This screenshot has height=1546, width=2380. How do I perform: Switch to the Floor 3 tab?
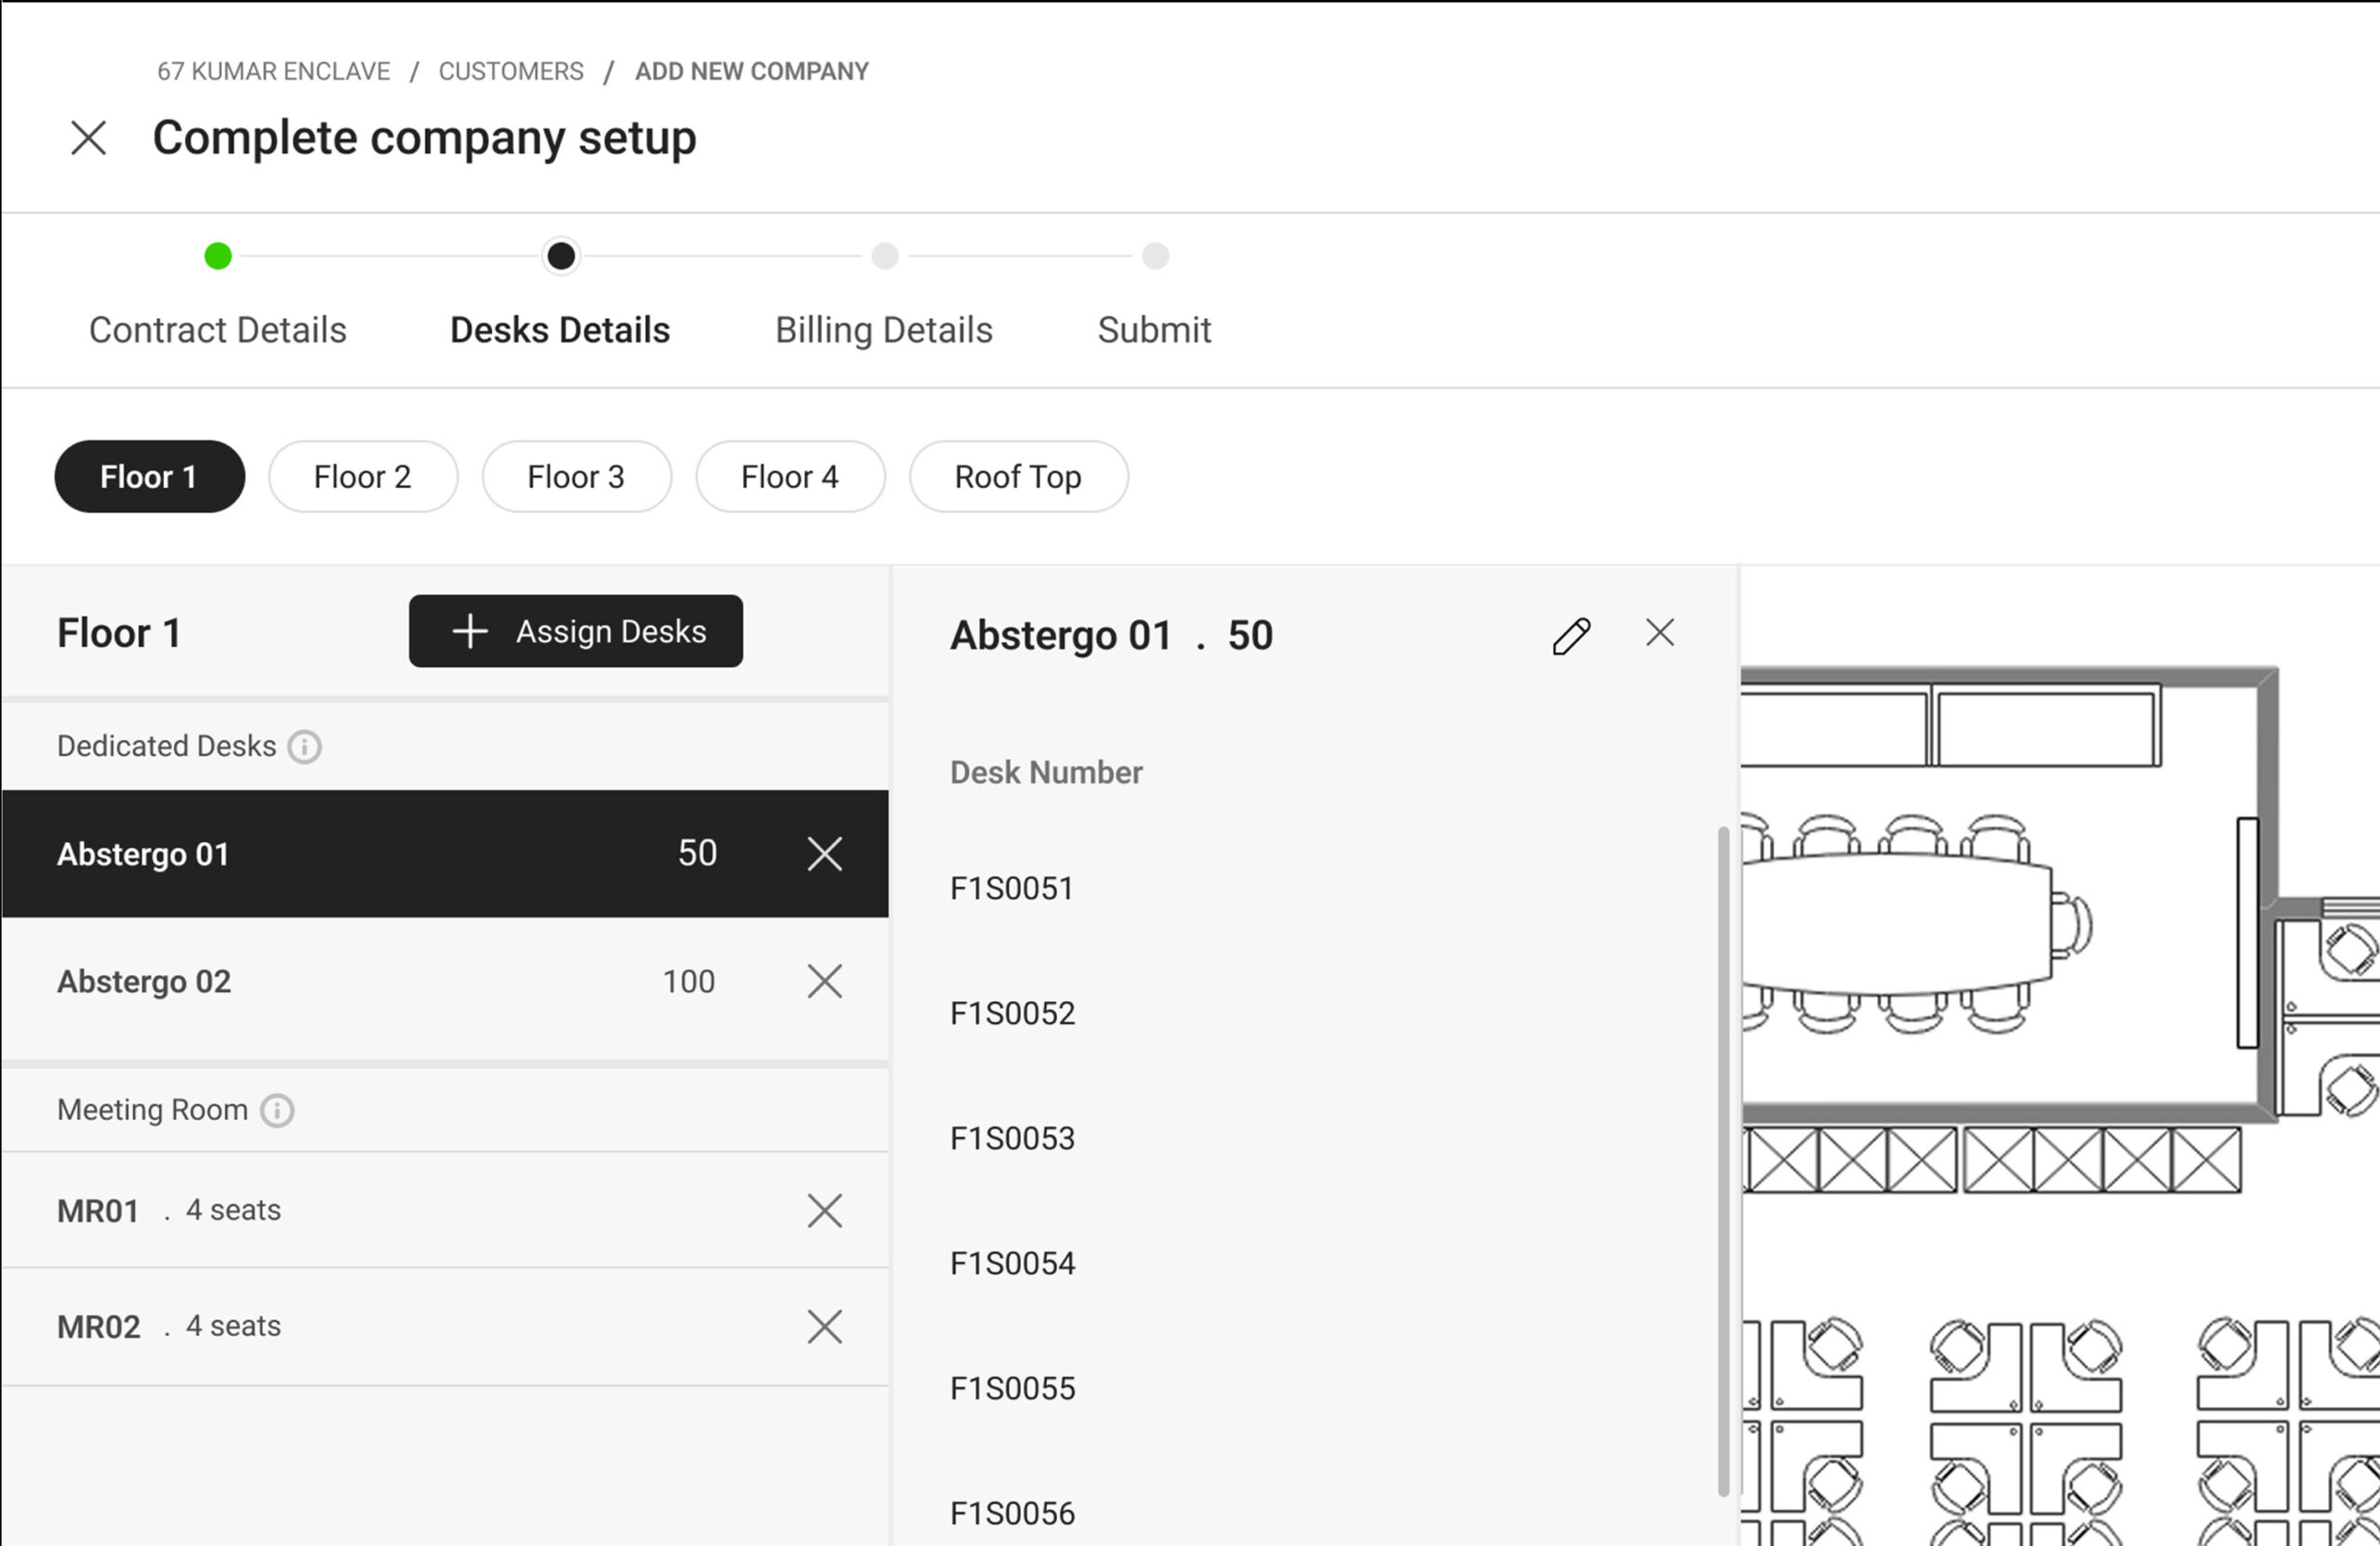[577, 477]
